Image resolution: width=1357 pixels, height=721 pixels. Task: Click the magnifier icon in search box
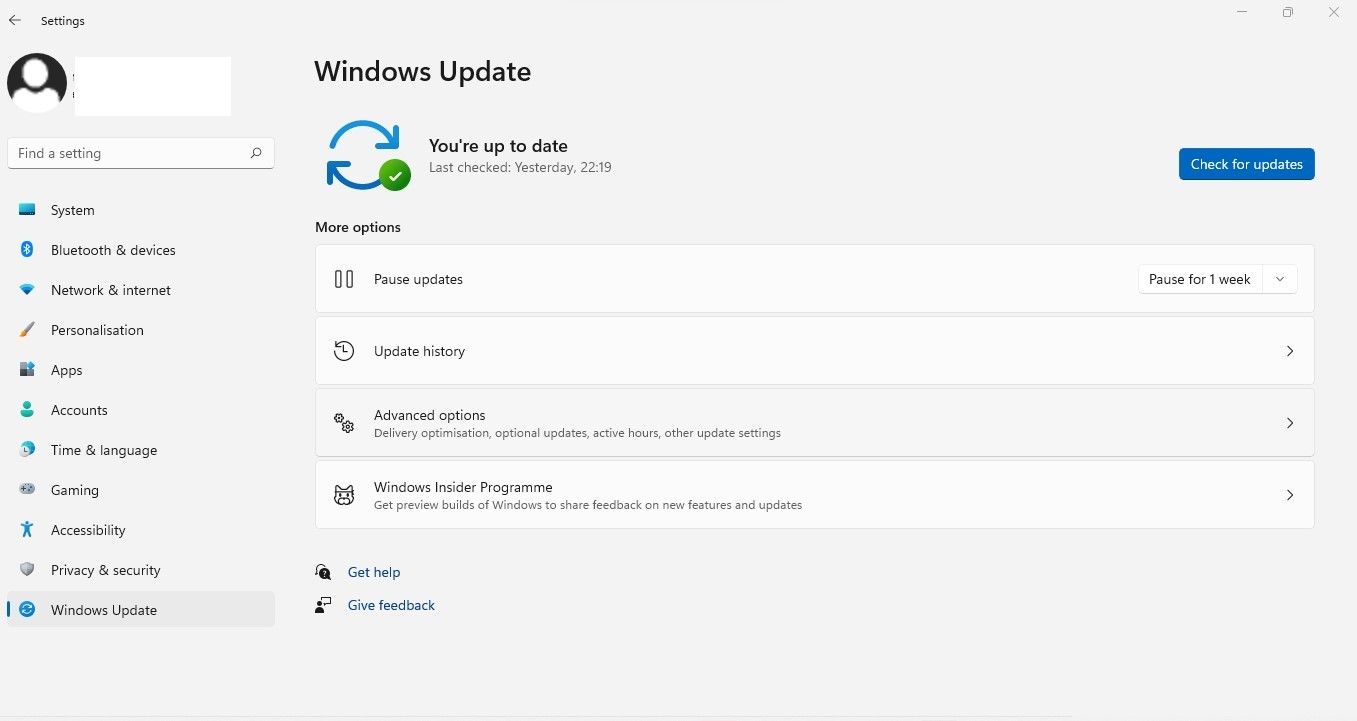(256, 153)
